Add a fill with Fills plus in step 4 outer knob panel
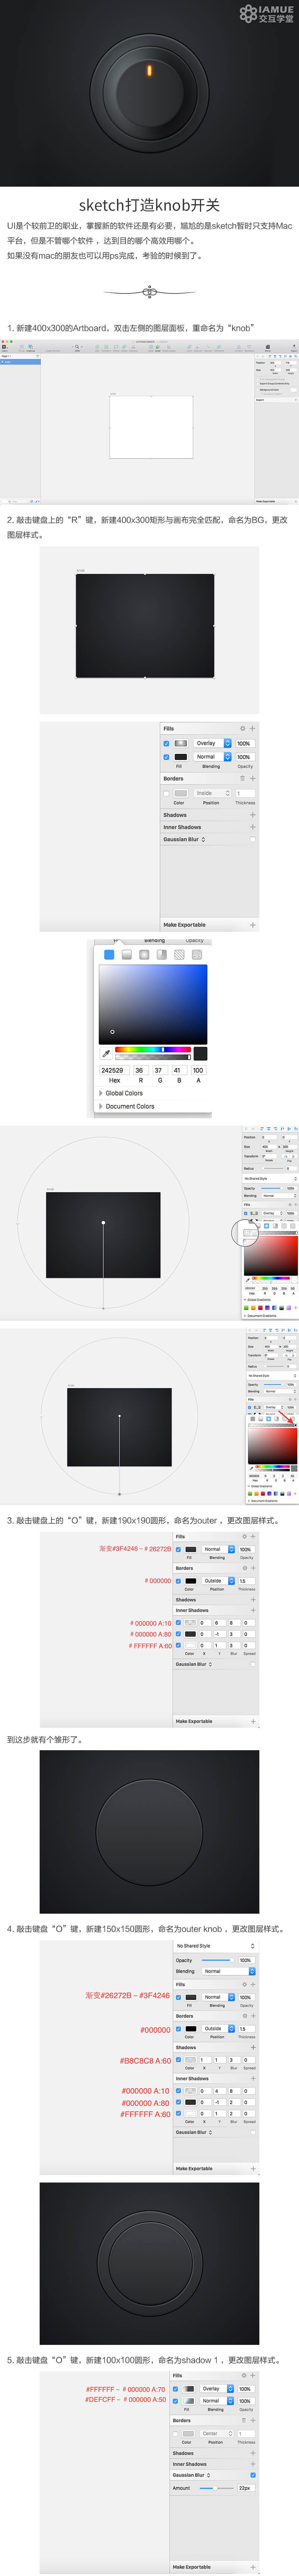299x2576 pixels. coord(253,1985)
